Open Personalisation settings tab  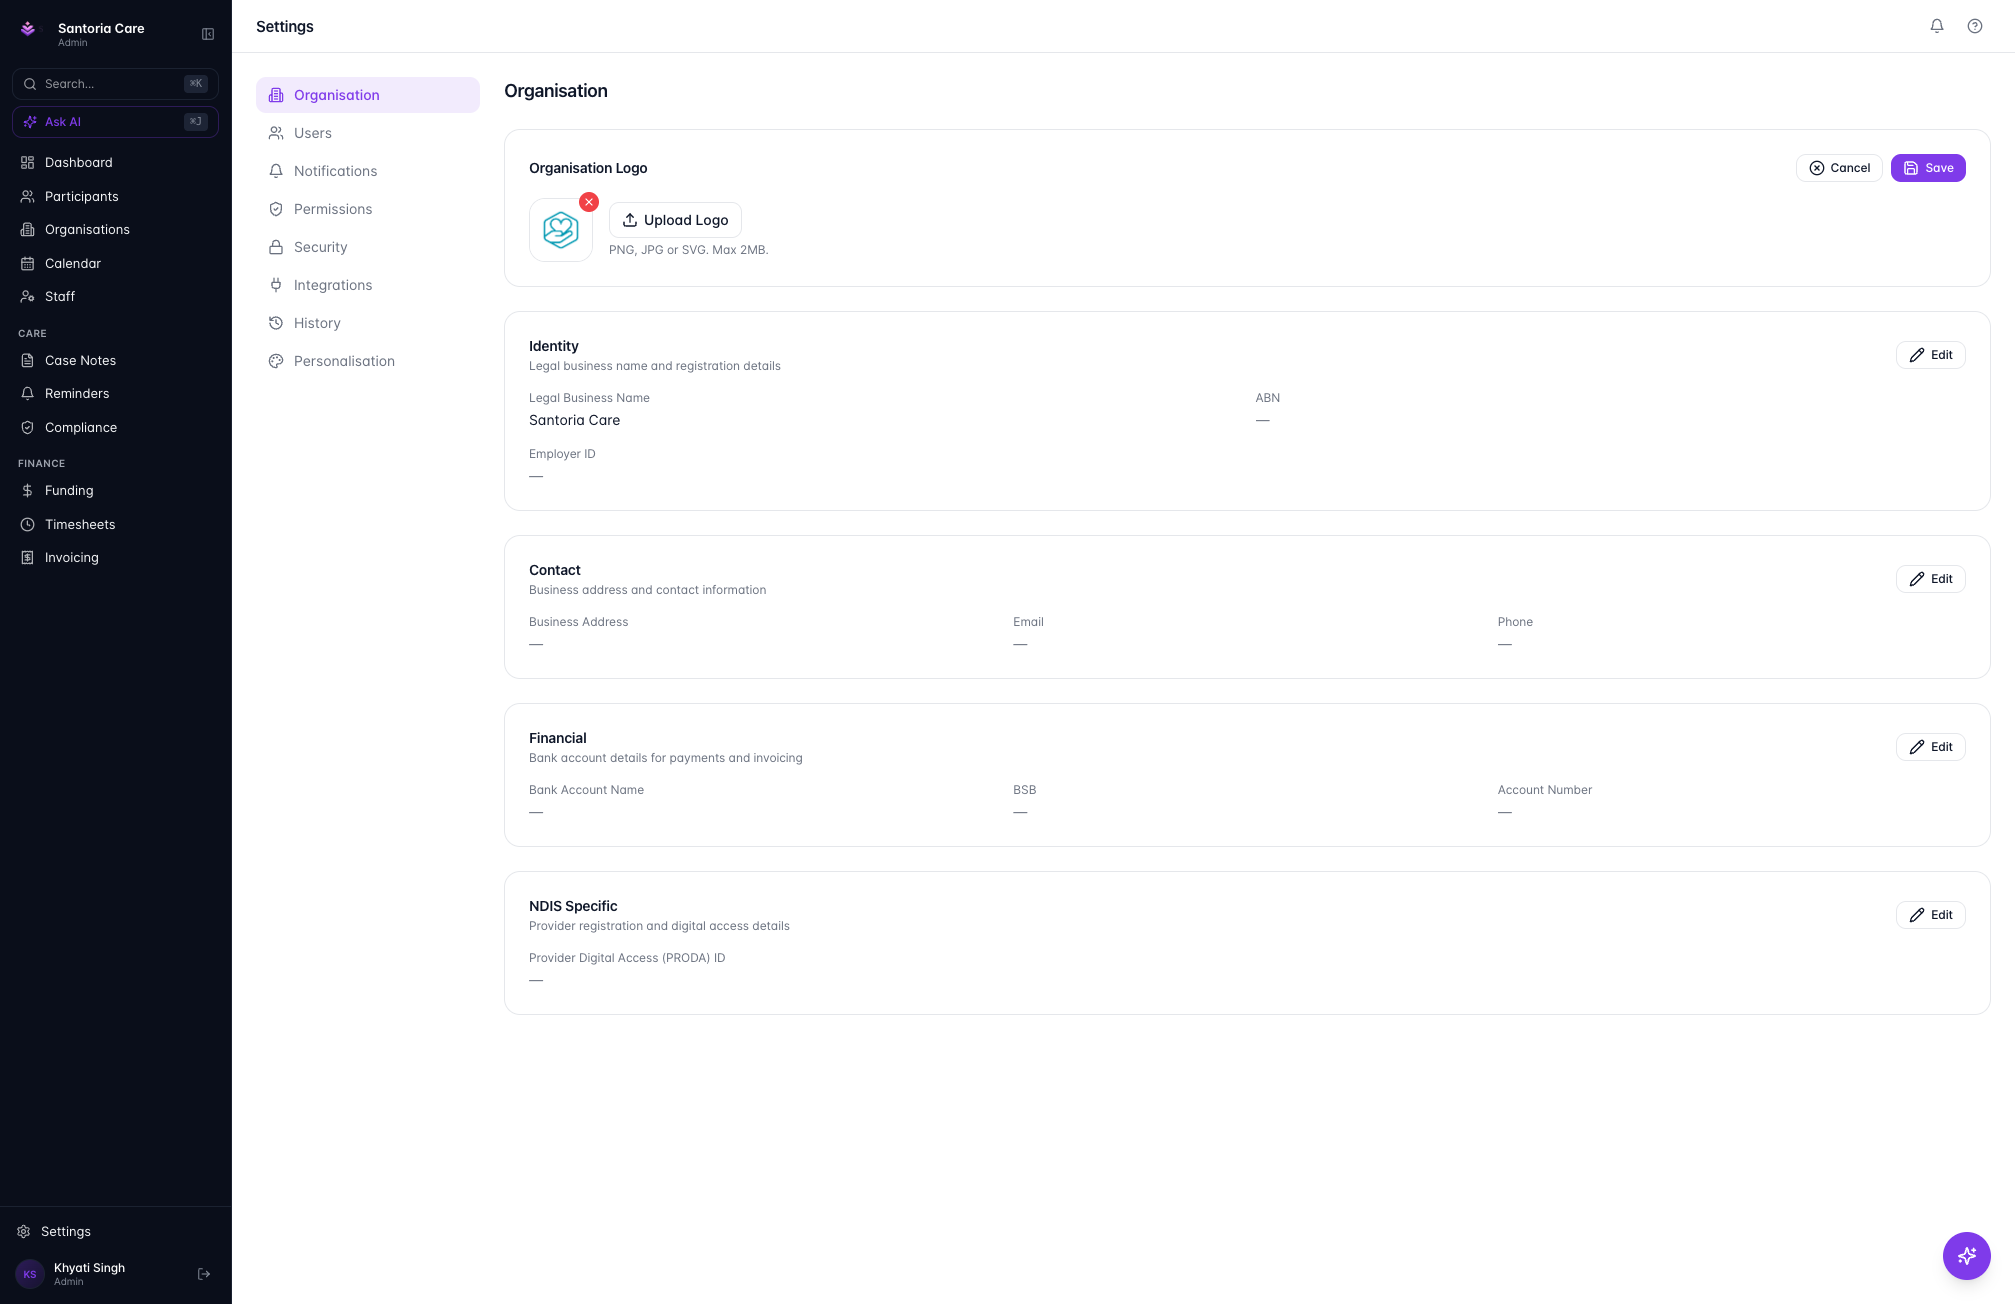(x=368, y=361)
